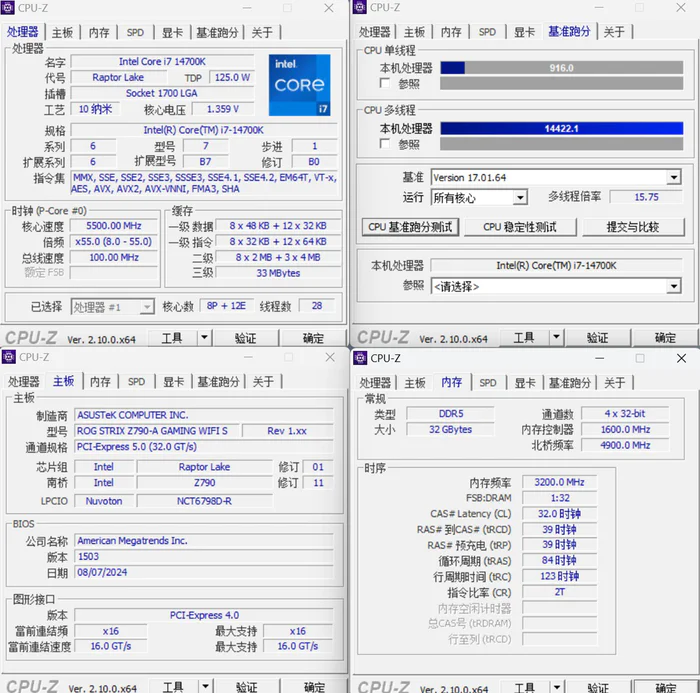Switch to 主板 tab in processor window
The width and height of the screenshot is (700, 693).
coord(62,32)
